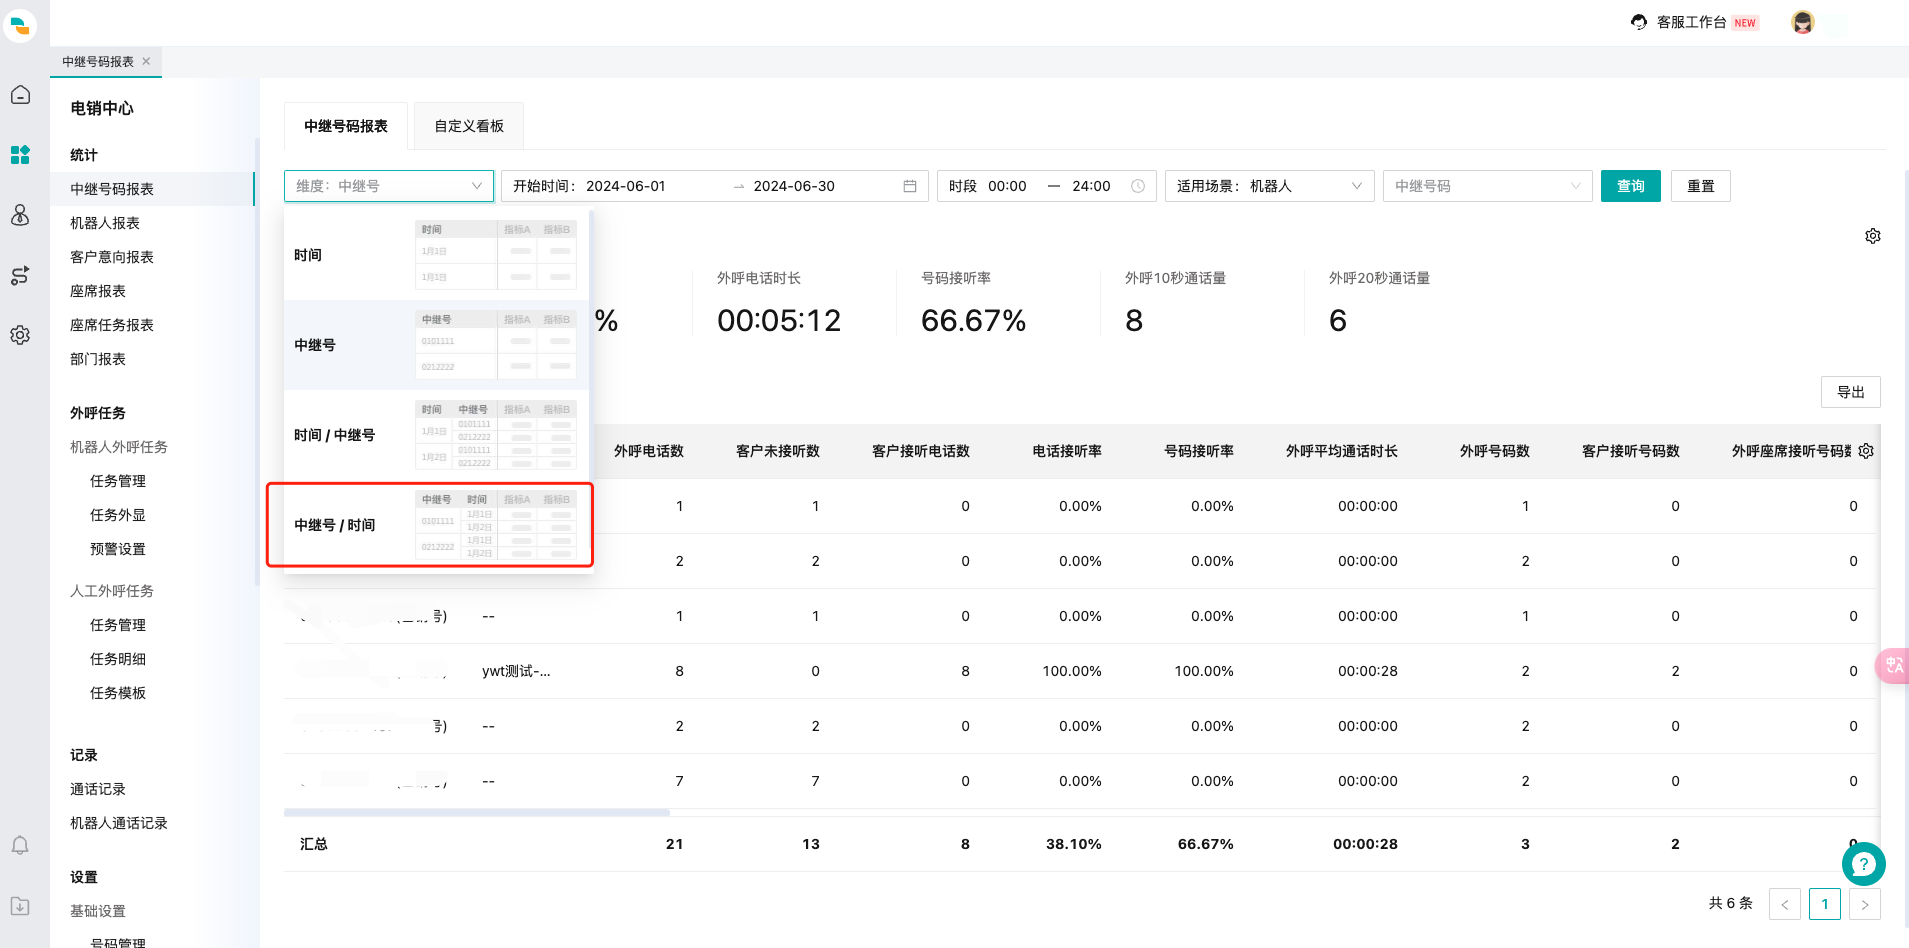Open the 中继号码 select dropdown

(x=1488, y=186)
